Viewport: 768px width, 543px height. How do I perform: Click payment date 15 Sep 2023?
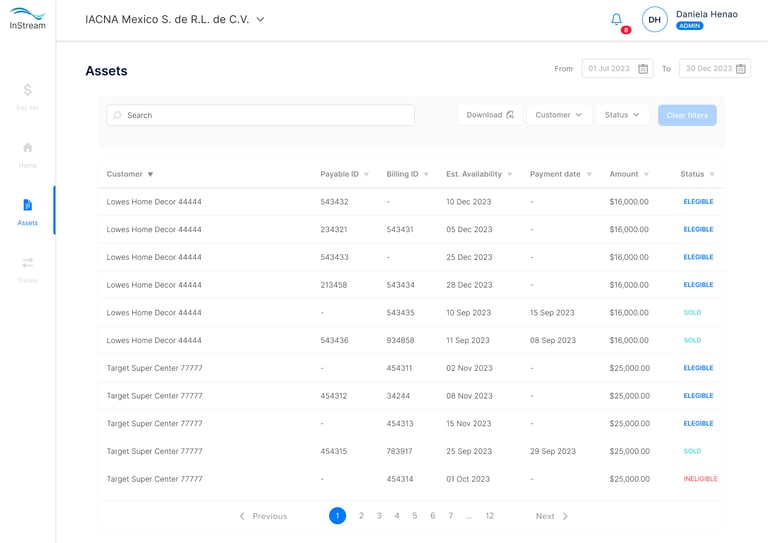[552, 312]
